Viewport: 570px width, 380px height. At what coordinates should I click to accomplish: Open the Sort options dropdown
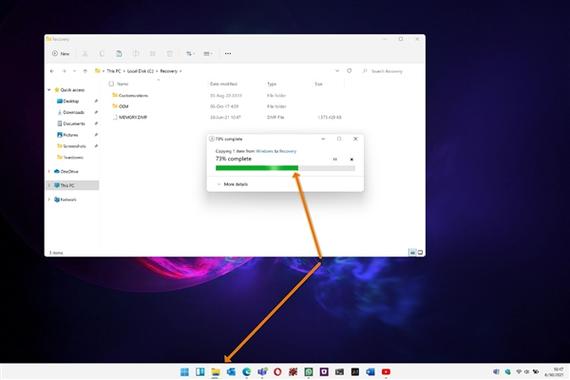tap(190, 53)
